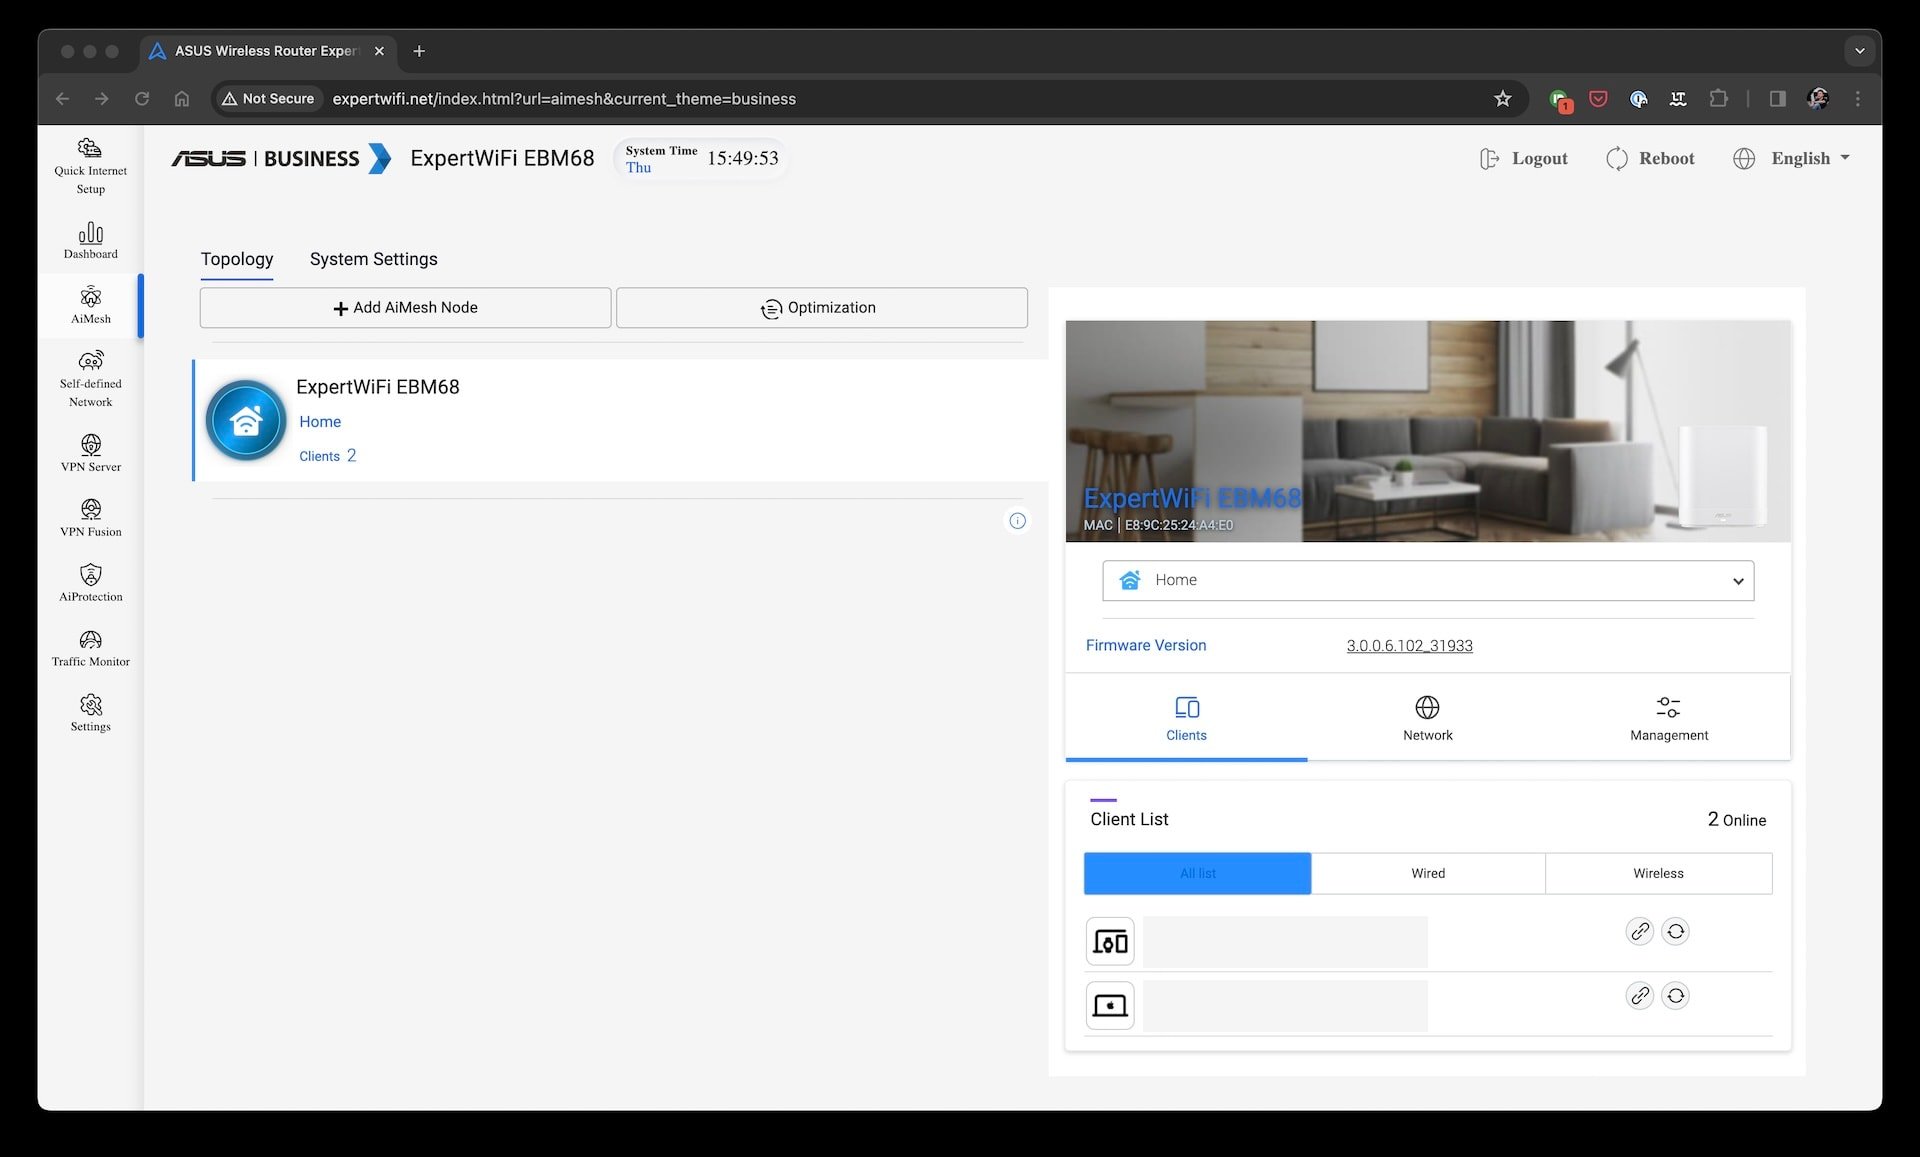Click the Network tab in device panel
The image size is (1920, 1157).
coord(1428,718)
